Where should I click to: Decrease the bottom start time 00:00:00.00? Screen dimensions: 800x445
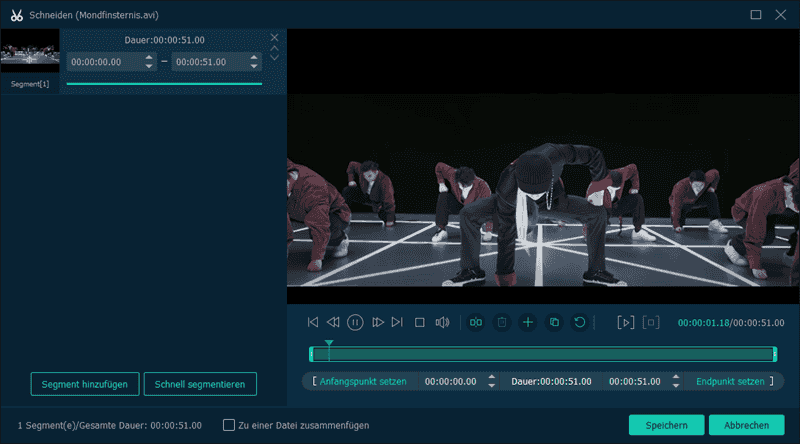(491, 386)
